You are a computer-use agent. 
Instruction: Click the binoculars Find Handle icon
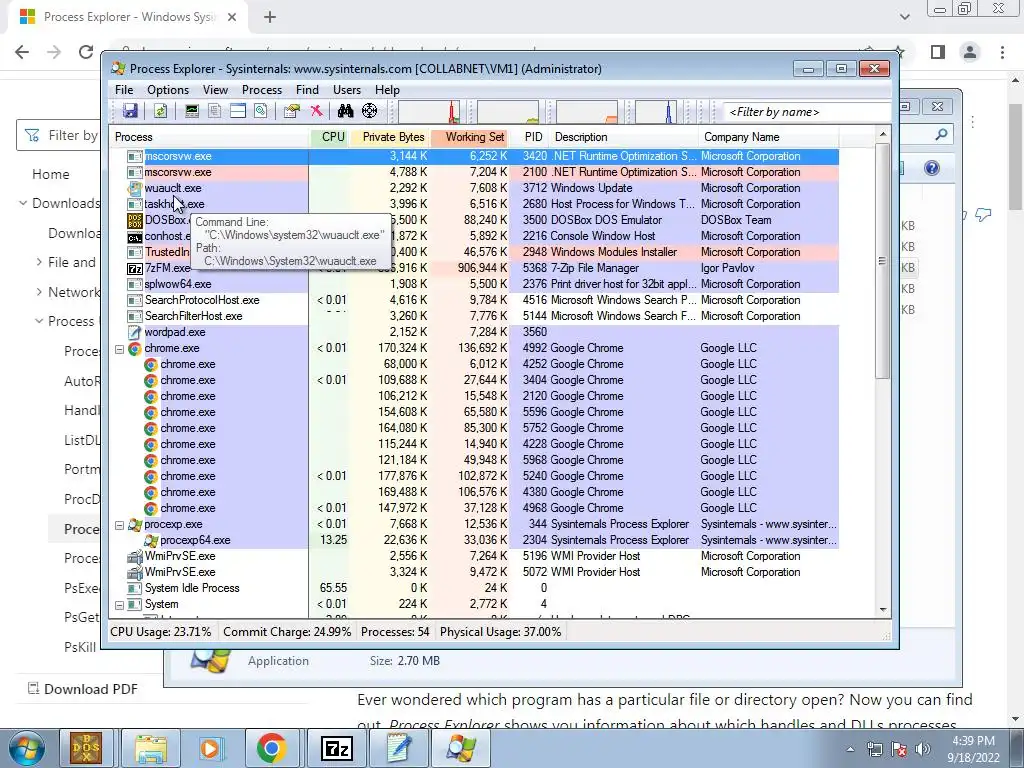pos(345,111)
